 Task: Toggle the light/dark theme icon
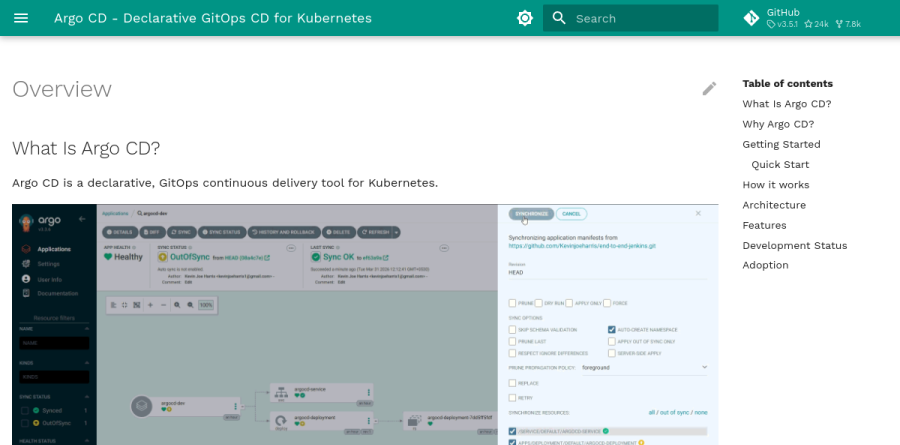click(525, 18)
